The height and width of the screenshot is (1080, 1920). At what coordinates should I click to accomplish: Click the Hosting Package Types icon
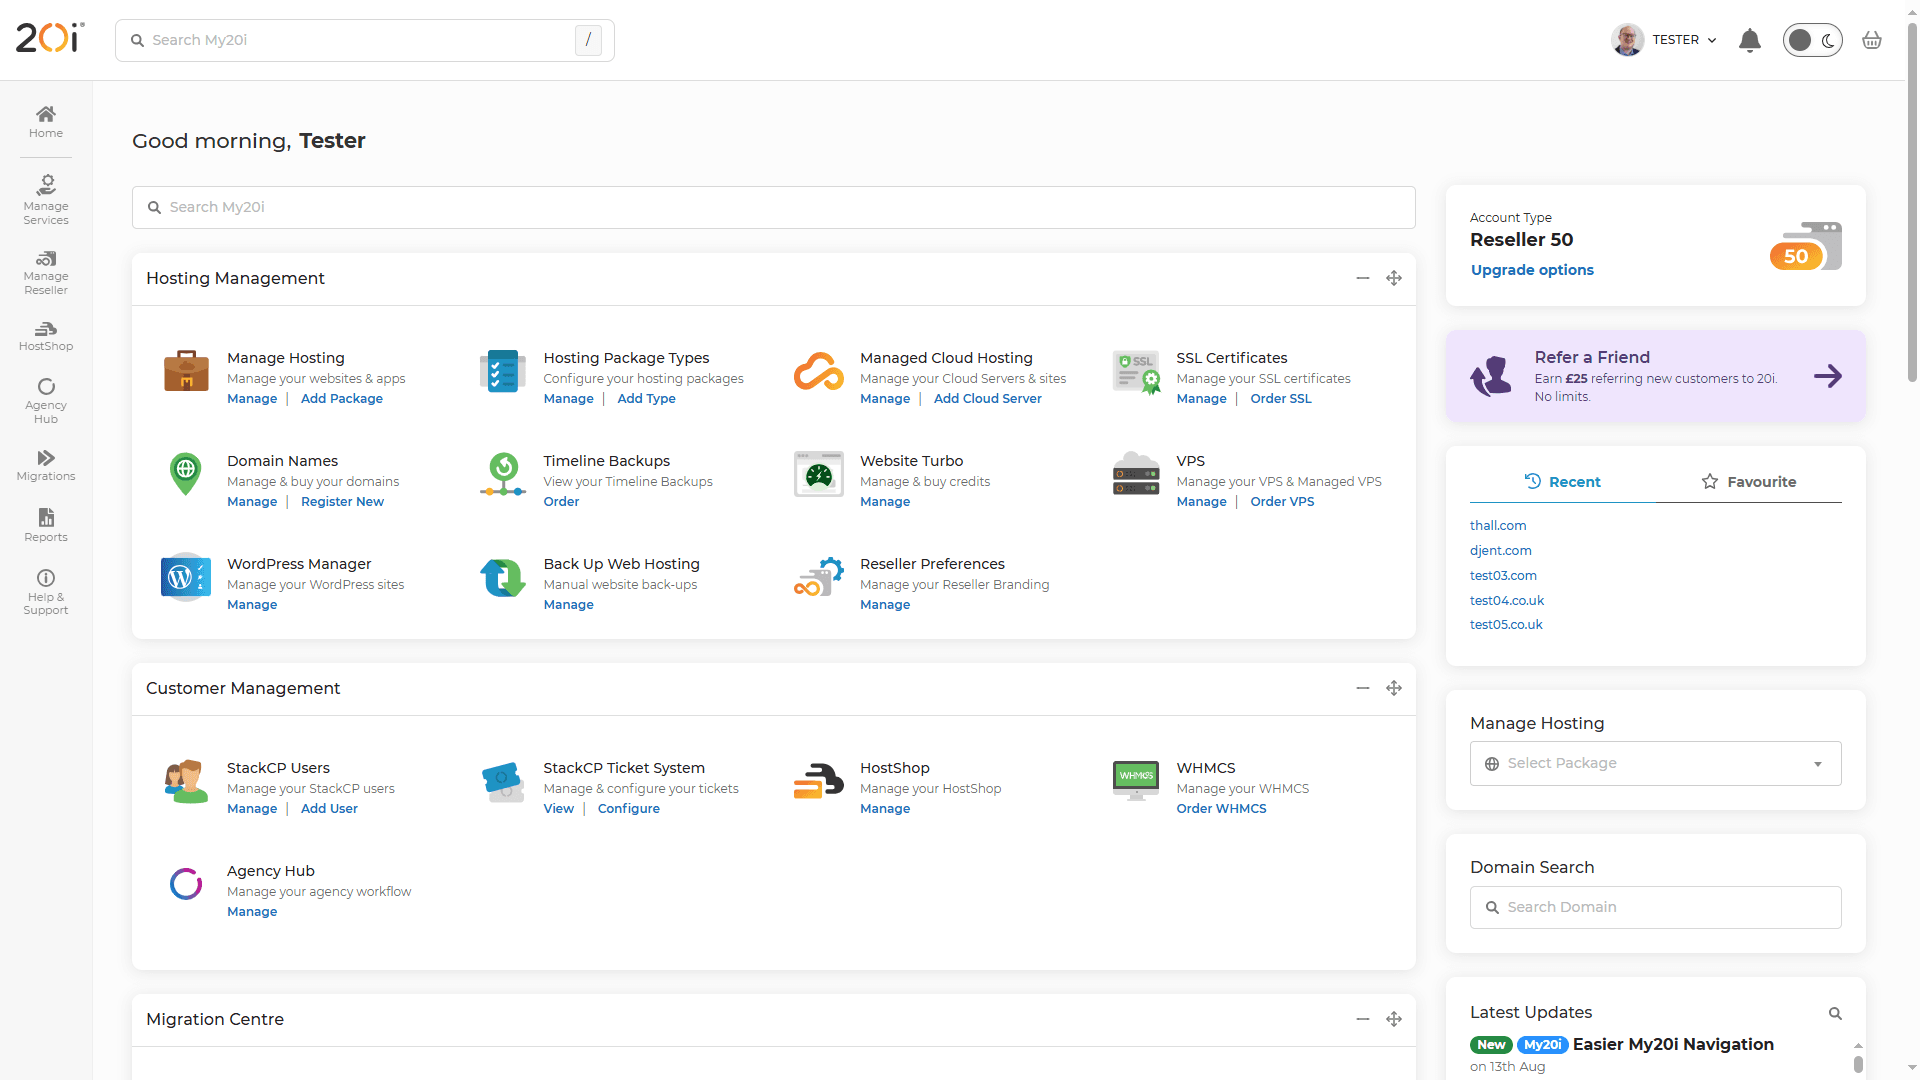502,371
